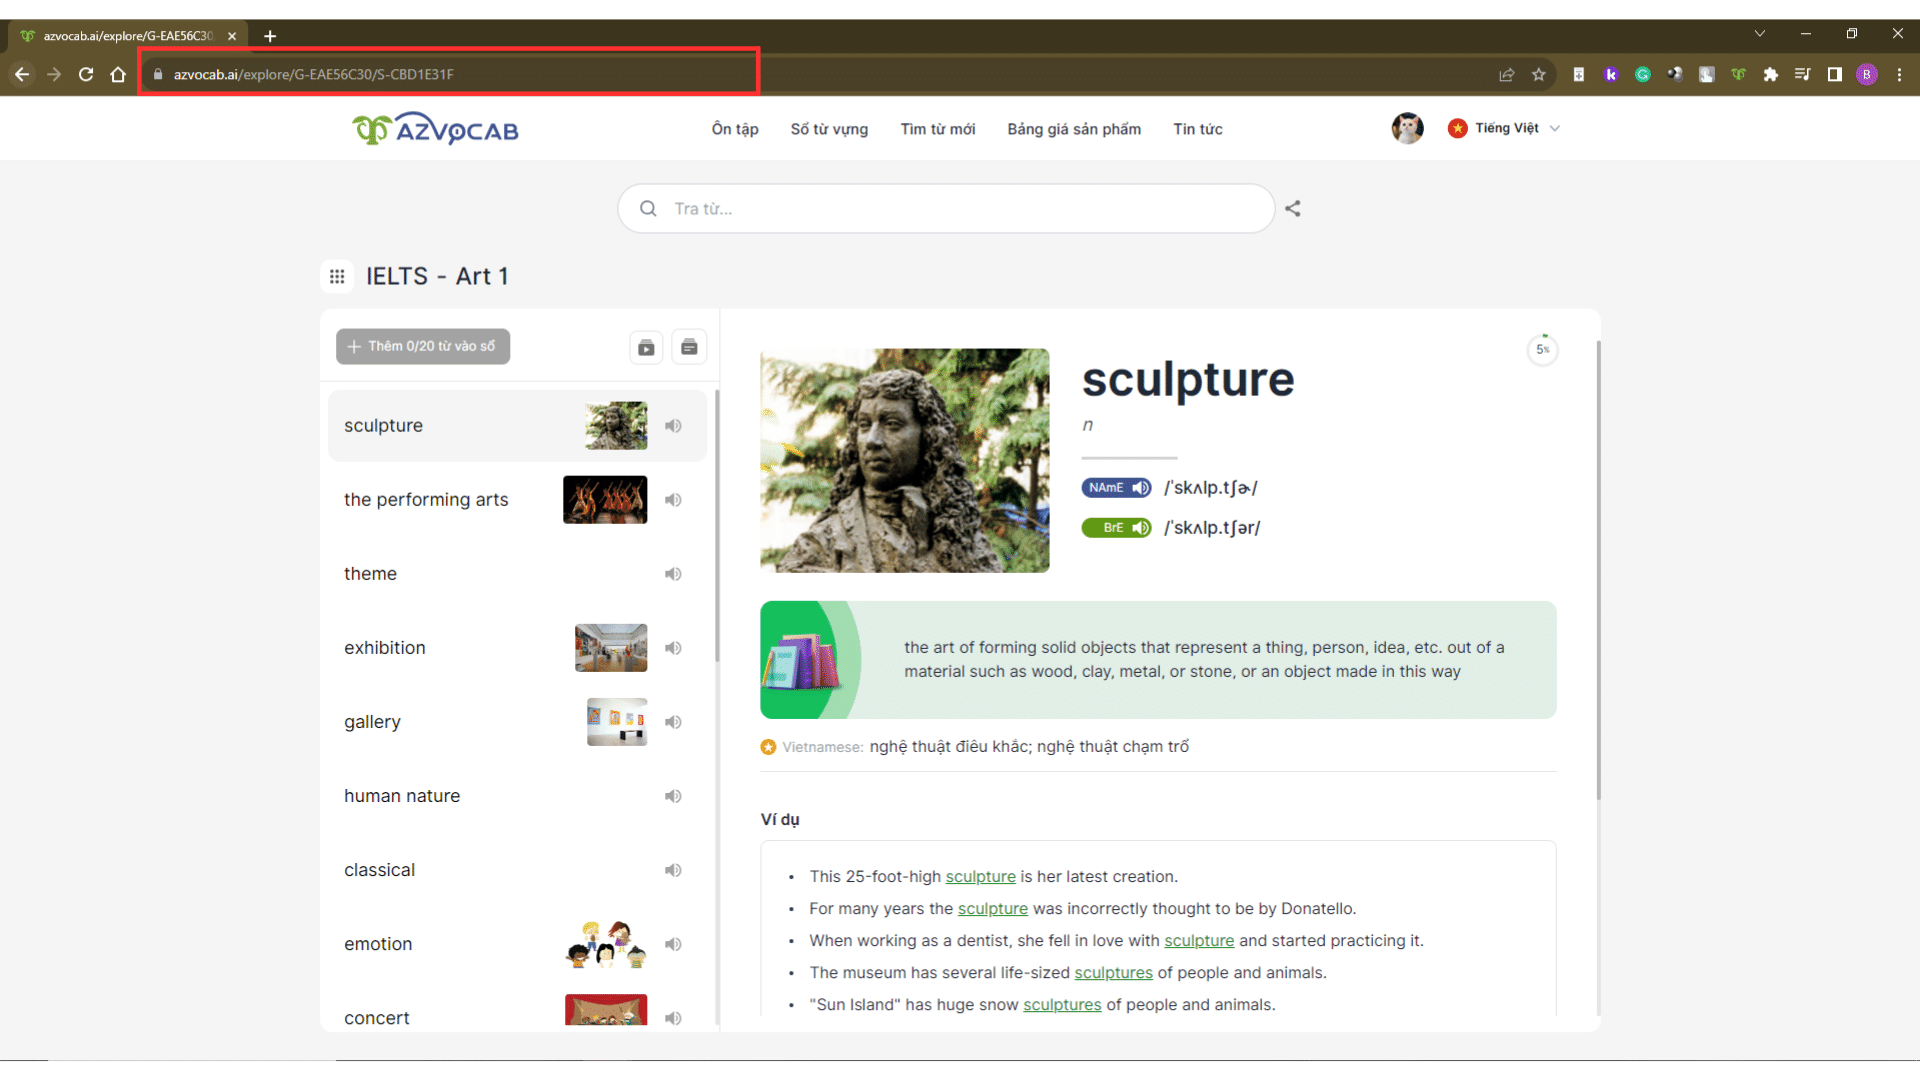
Task: Open the Tin tức navigation menu item
Action: (x=1196, y=128)
